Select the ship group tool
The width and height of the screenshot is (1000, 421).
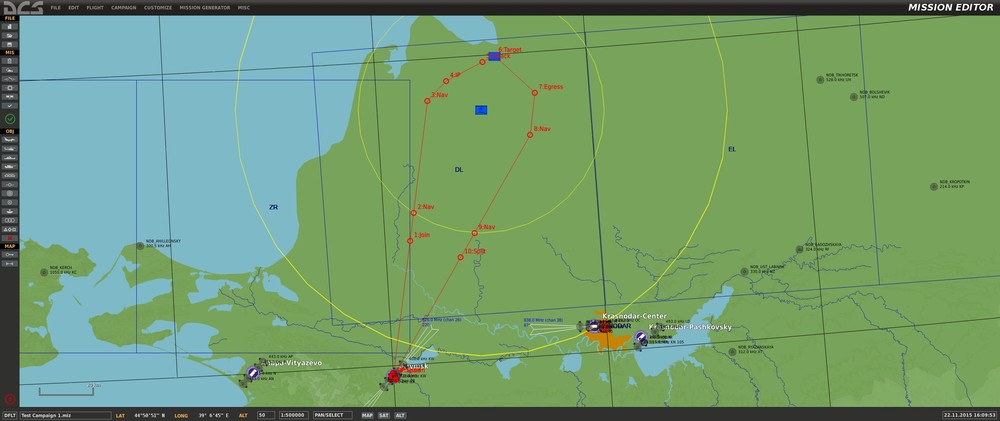(10, 157)
